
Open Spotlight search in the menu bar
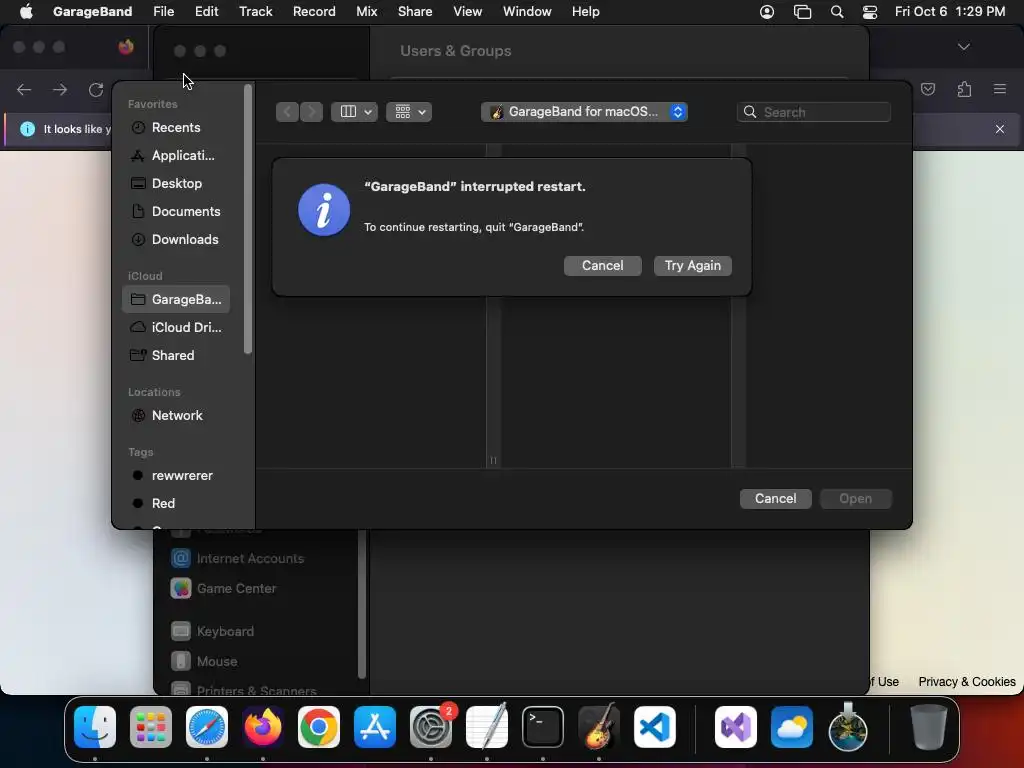point(837,12)
